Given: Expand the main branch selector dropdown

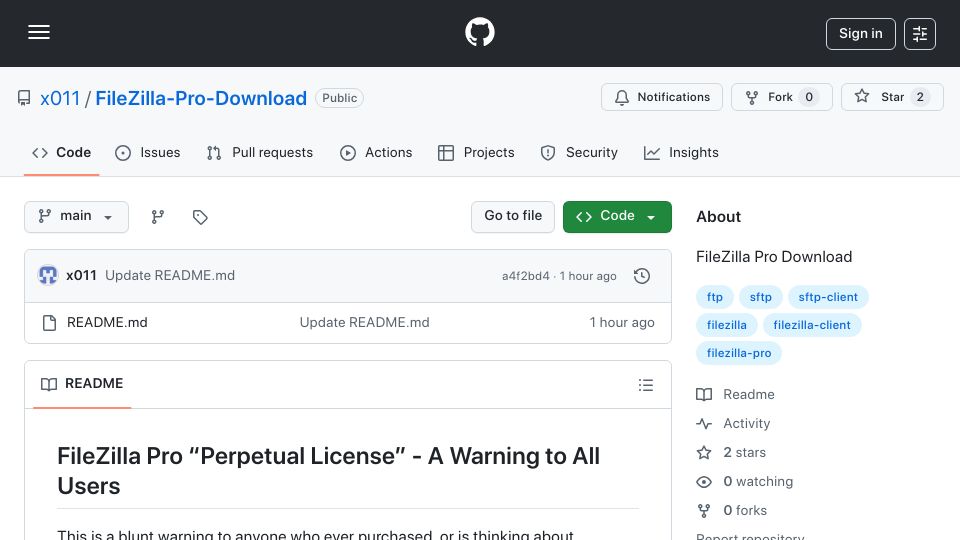Looking at the screenshot, I should coord(77,217).
